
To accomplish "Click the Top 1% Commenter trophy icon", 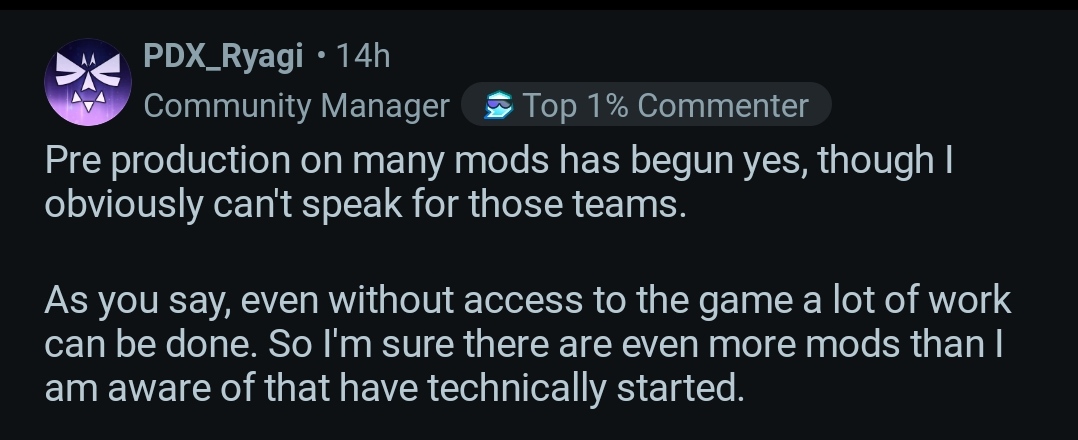I will click(x=496, y=105).
